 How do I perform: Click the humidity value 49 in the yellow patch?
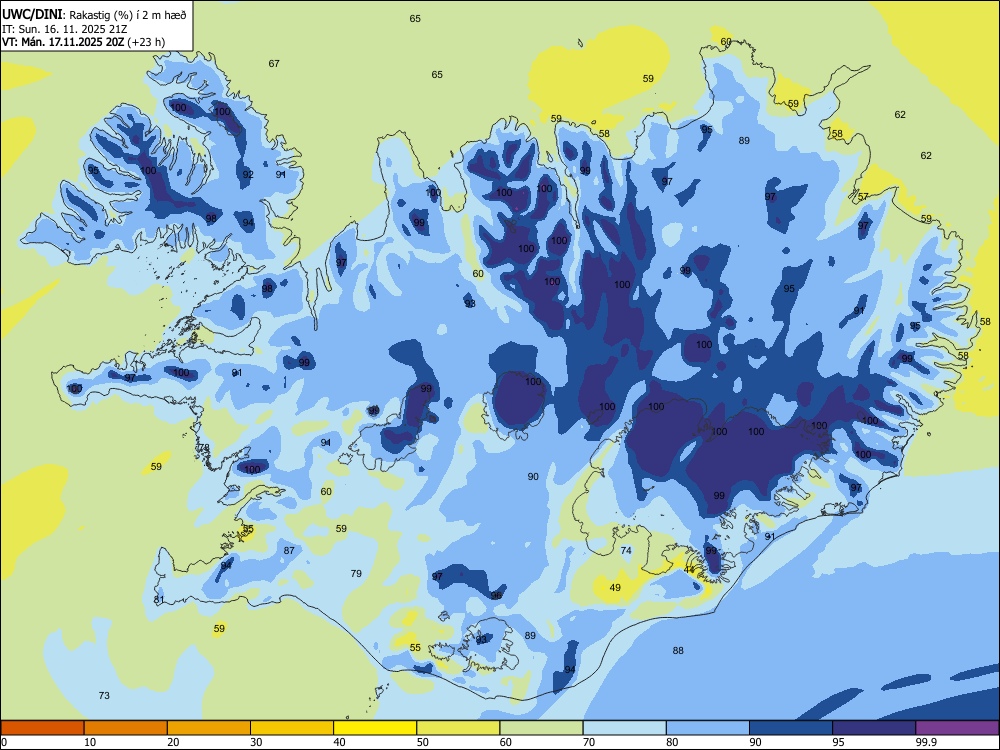[615, 587]
